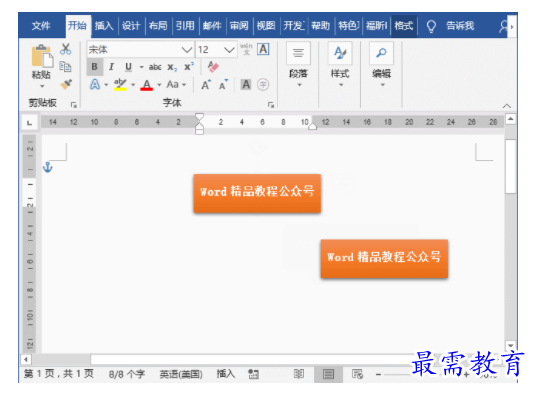Apply yellow text highlight color
Screen dimensions: 533x395
(120, 84)
